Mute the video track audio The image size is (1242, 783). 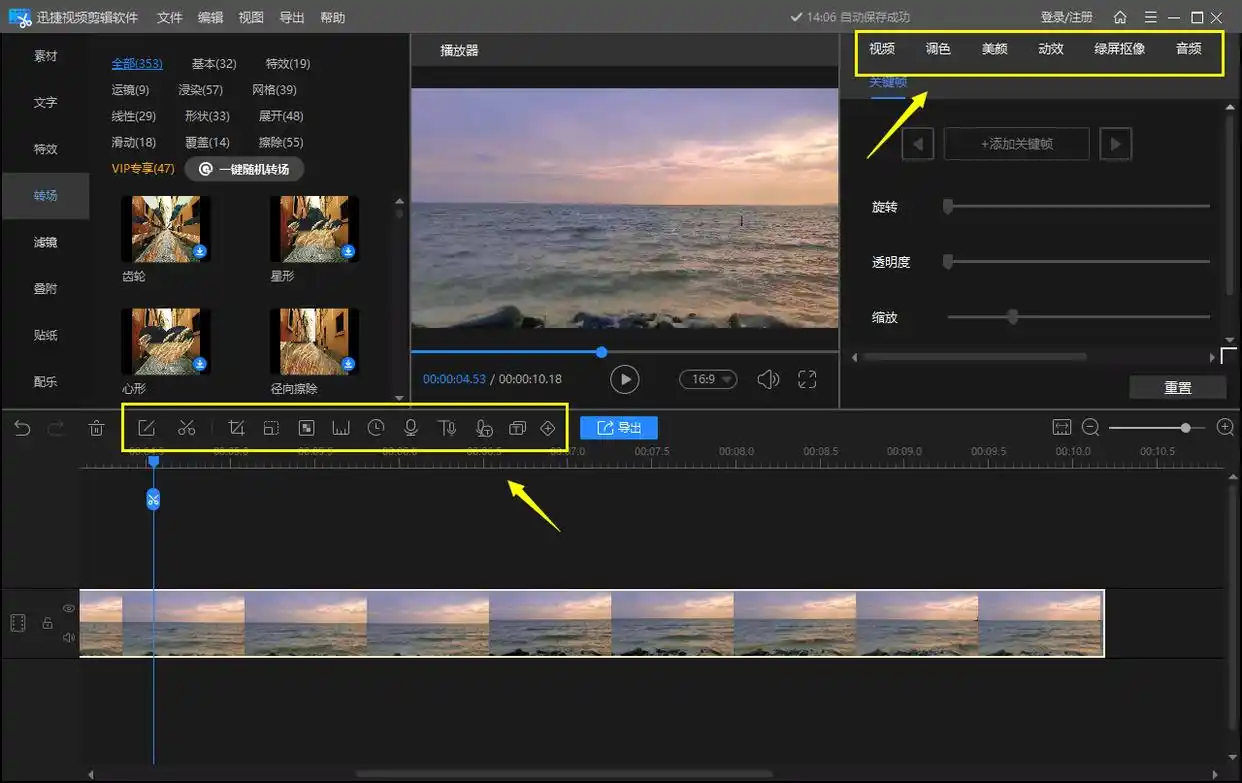pyautogui.click(x=69, y=637)
